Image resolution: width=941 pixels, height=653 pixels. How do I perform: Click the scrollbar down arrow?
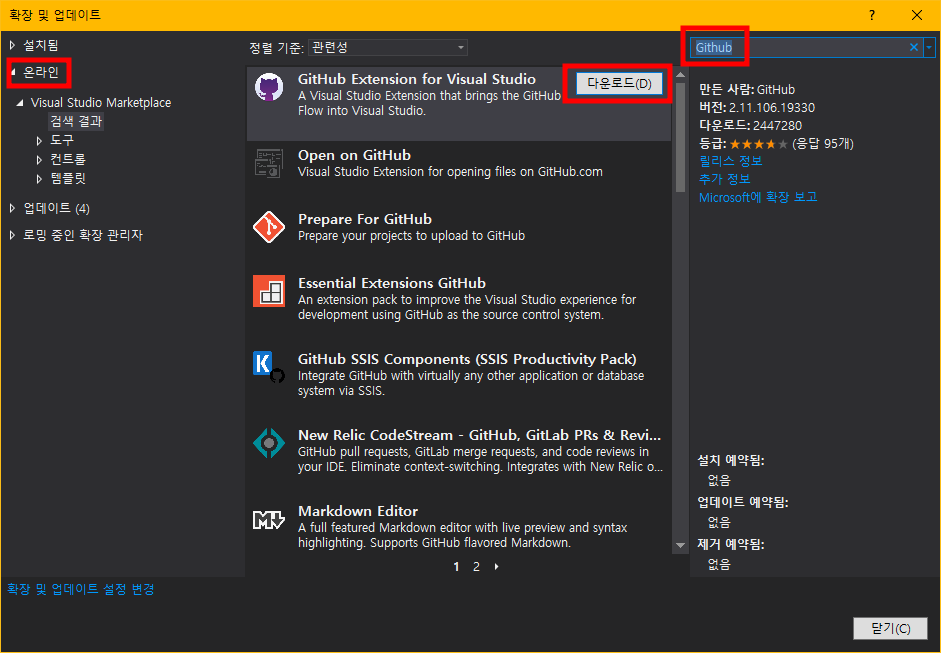click(680, 546)
